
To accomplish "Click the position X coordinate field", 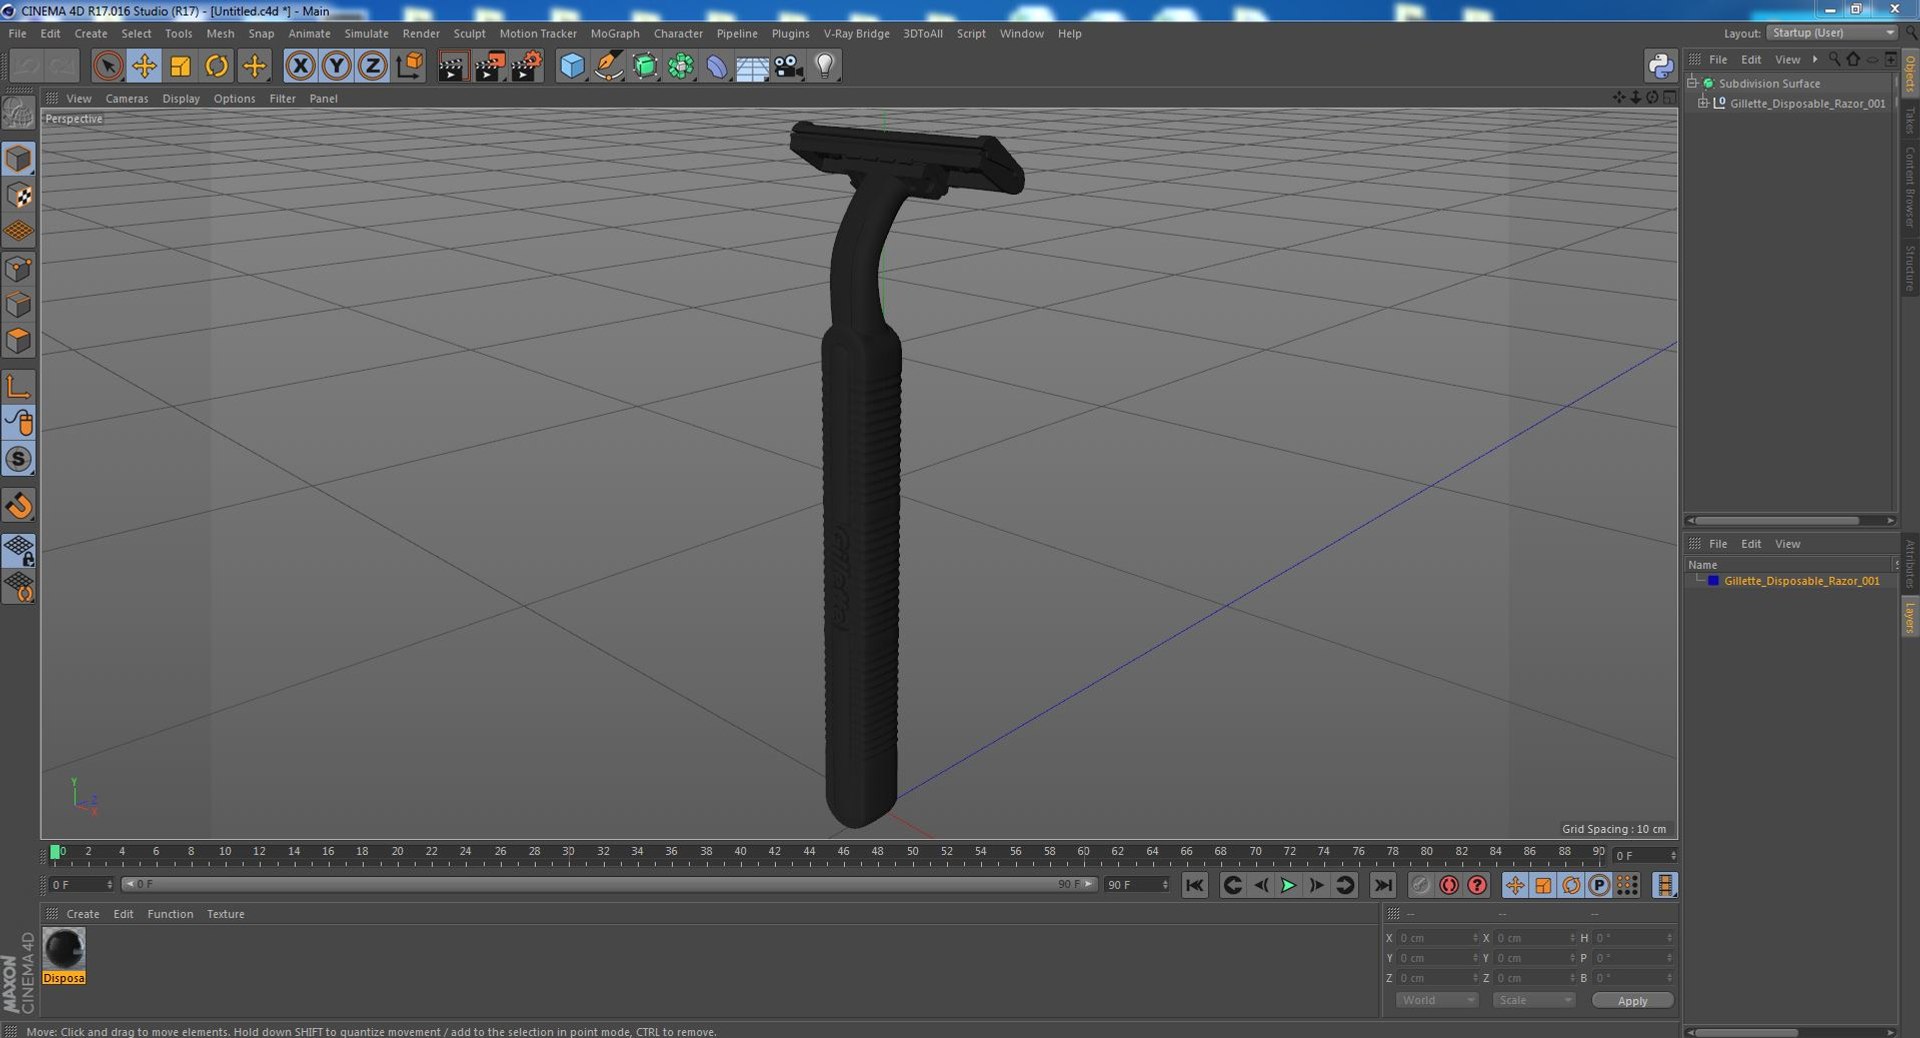I will (1437, 938).
